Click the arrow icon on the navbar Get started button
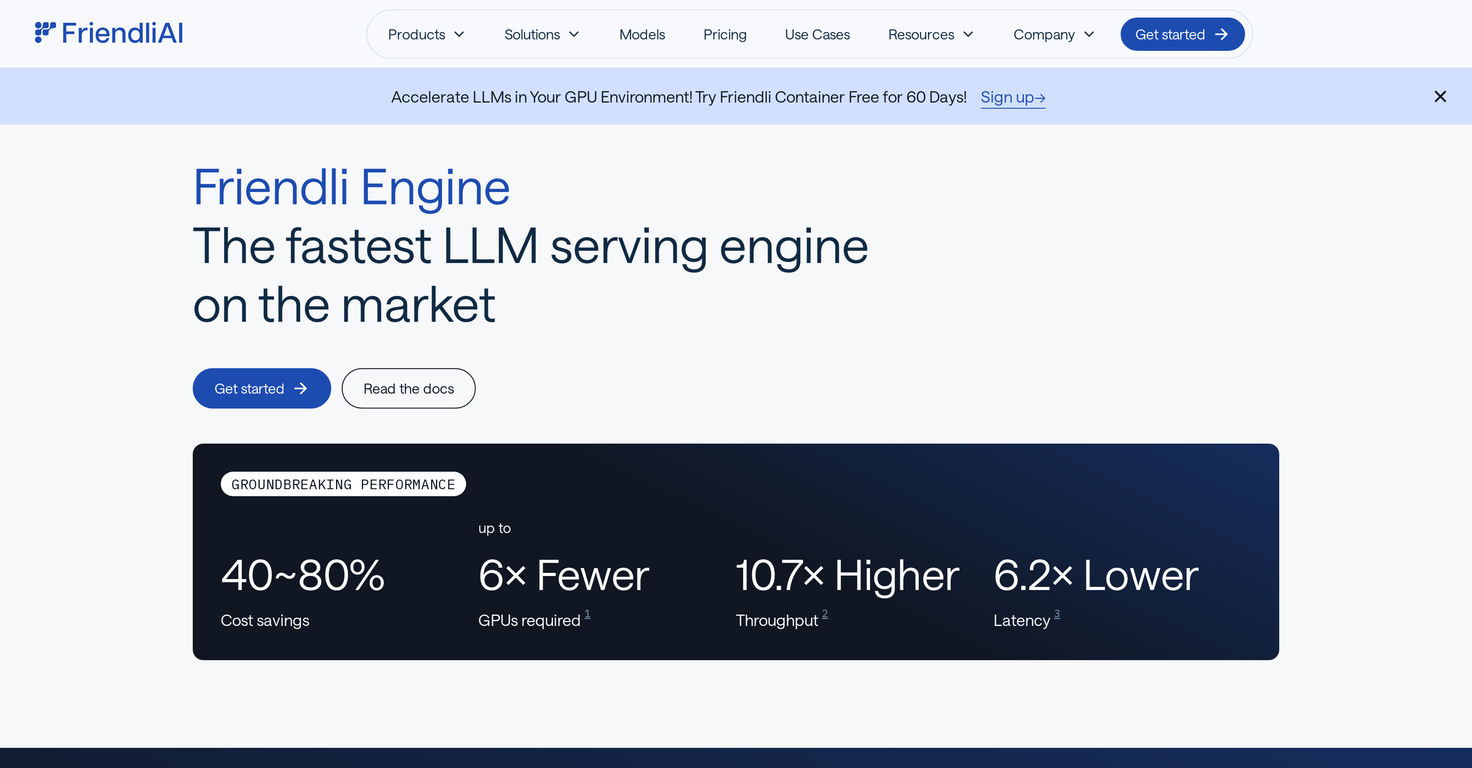Image resolution: width=1472 pixels, height=768 pixels. (1222, 33)
